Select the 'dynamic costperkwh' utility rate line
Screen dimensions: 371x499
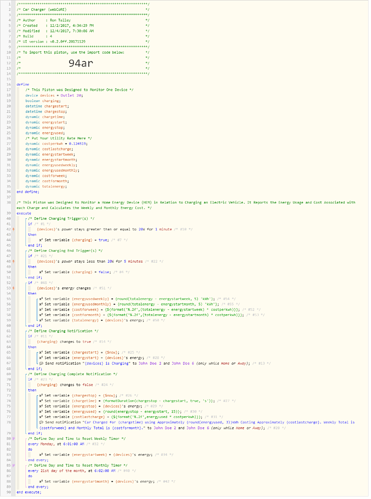(x=57, y=144)
